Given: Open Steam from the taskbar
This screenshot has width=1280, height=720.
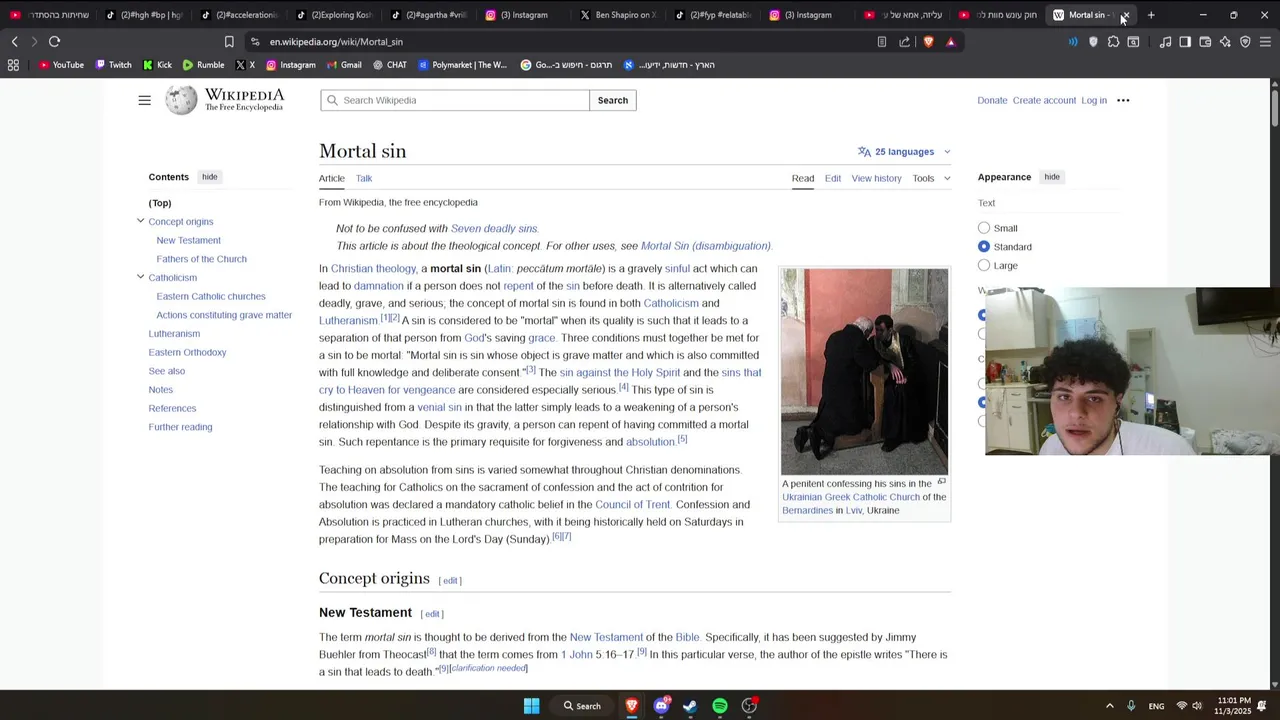Looking at the screenshot, I should coord(690,706).
